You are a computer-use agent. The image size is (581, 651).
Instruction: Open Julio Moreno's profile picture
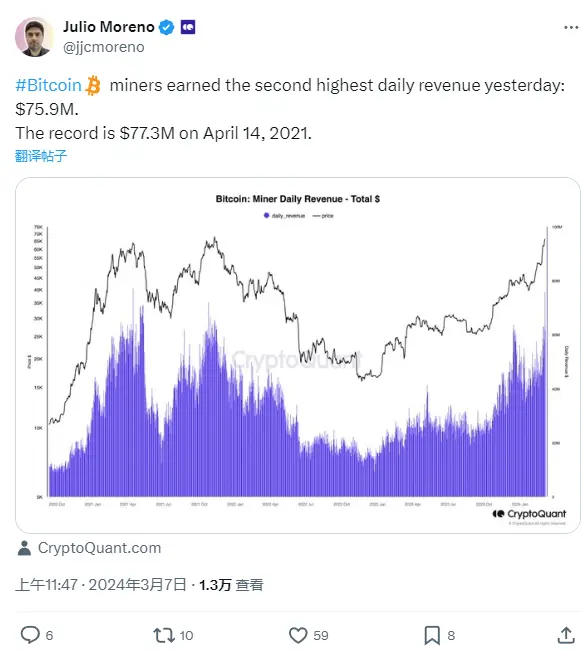pos(34,37)
